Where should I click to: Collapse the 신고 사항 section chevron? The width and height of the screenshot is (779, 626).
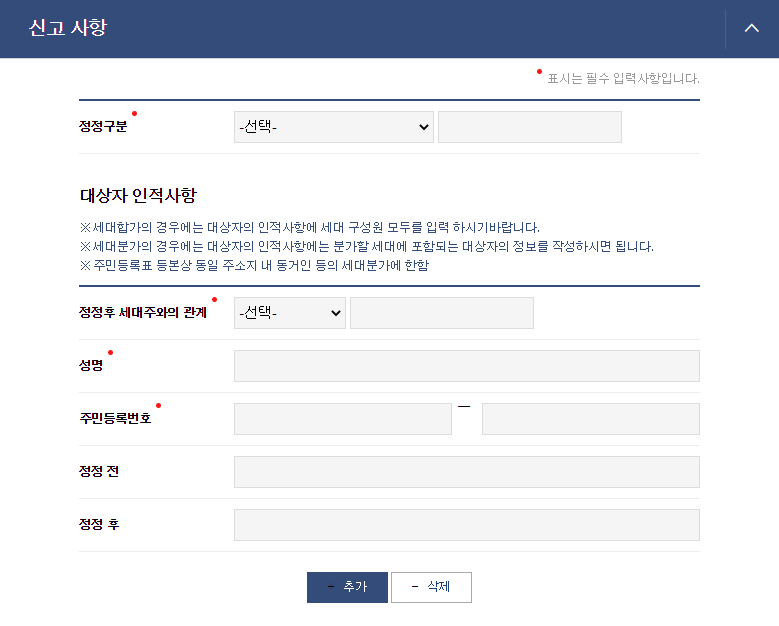point(751,28)
